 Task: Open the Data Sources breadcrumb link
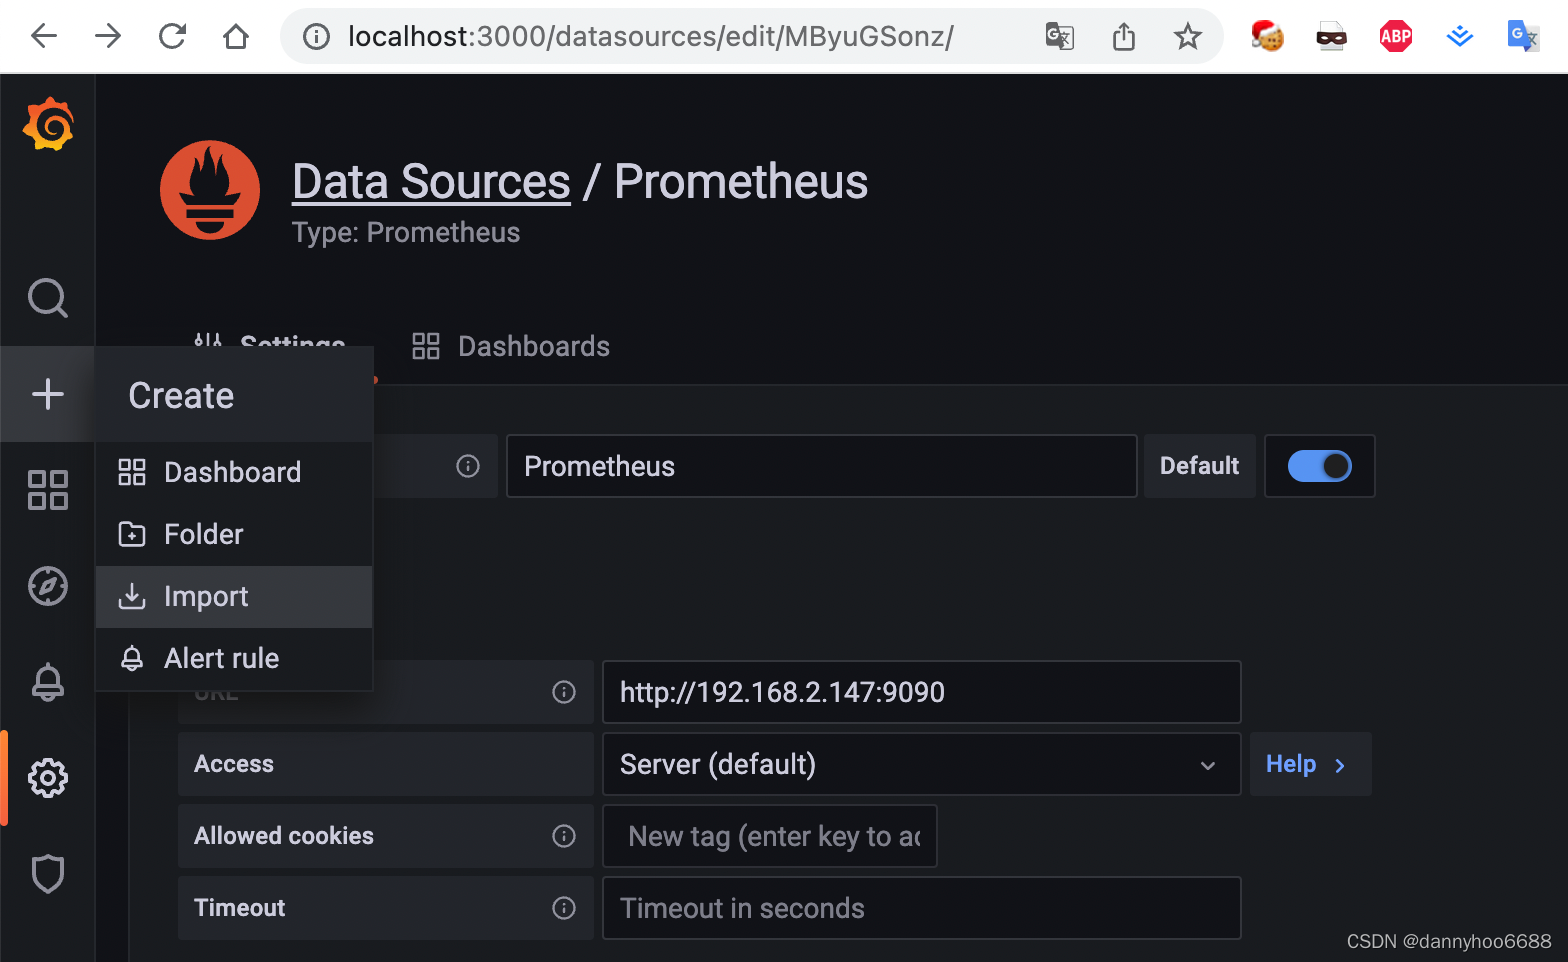(x=431, y=182)
